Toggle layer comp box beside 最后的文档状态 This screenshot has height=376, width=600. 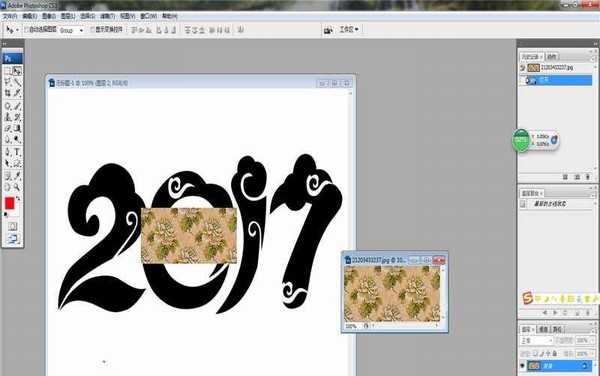523,204
